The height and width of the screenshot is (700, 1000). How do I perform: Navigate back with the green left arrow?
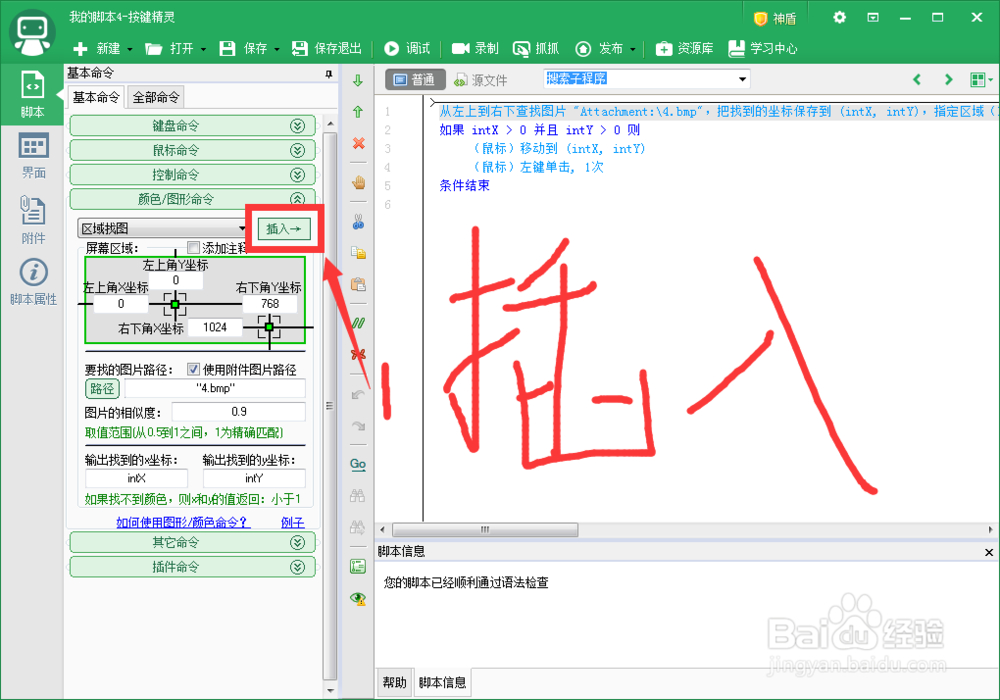tap(917, 80)
